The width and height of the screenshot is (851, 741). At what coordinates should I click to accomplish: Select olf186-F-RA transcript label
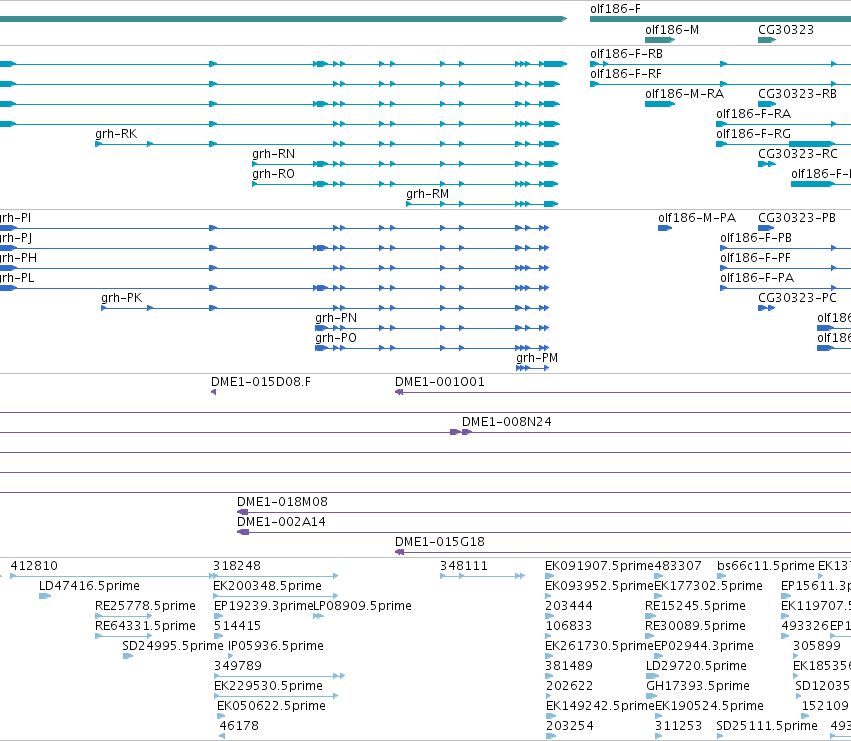click(753, 114)
